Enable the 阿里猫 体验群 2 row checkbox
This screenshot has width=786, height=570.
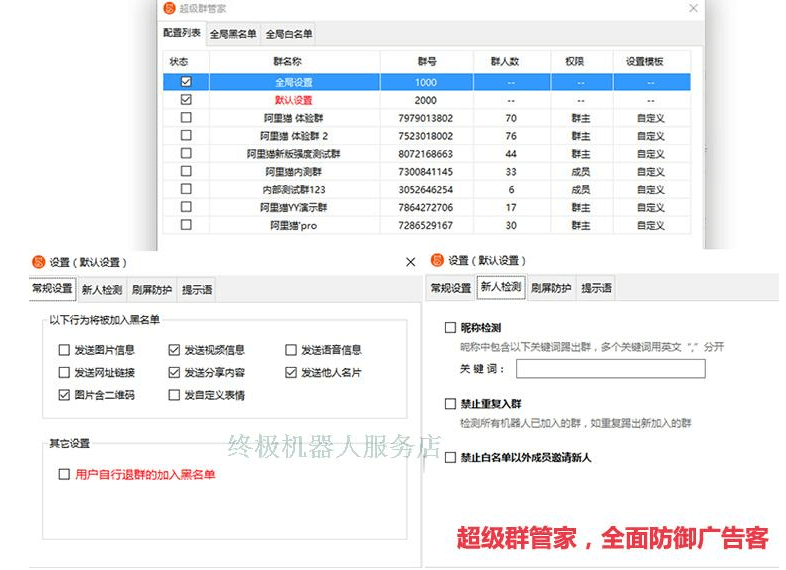tap(186, 135)
